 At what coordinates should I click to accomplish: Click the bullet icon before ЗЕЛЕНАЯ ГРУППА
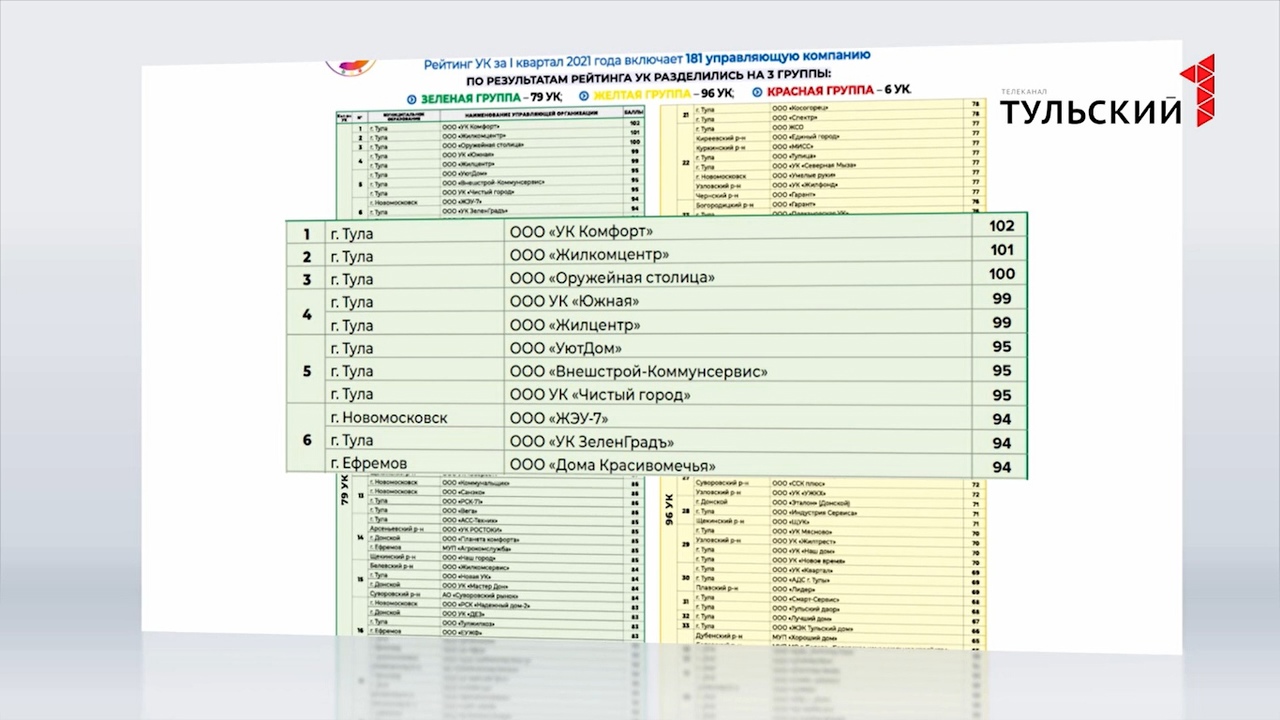pyautogui.click(x=412, y=98)
